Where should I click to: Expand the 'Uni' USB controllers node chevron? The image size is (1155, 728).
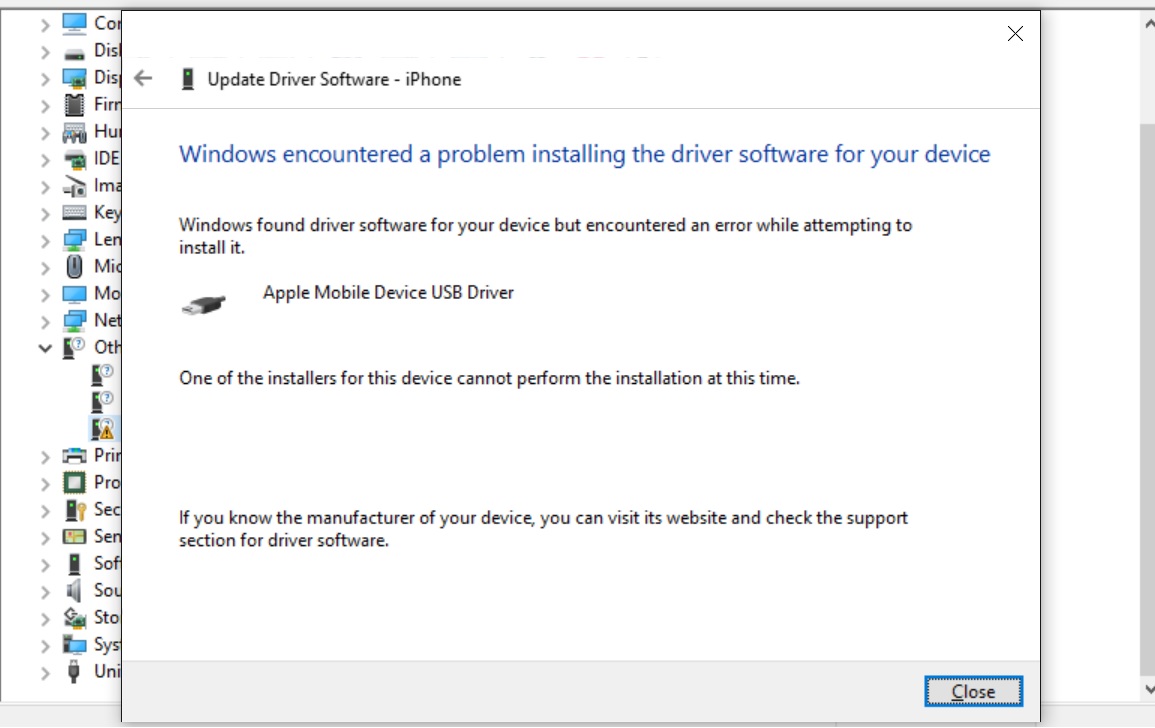tap(45, 673)
